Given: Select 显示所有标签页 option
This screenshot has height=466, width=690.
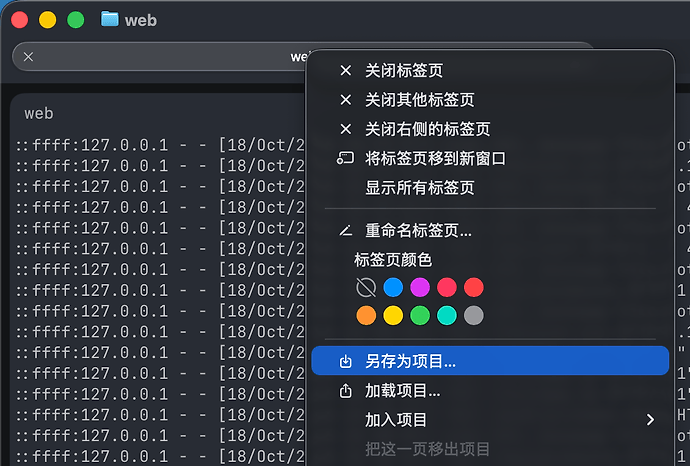Looking at the screenshot, I should (490, 188).
